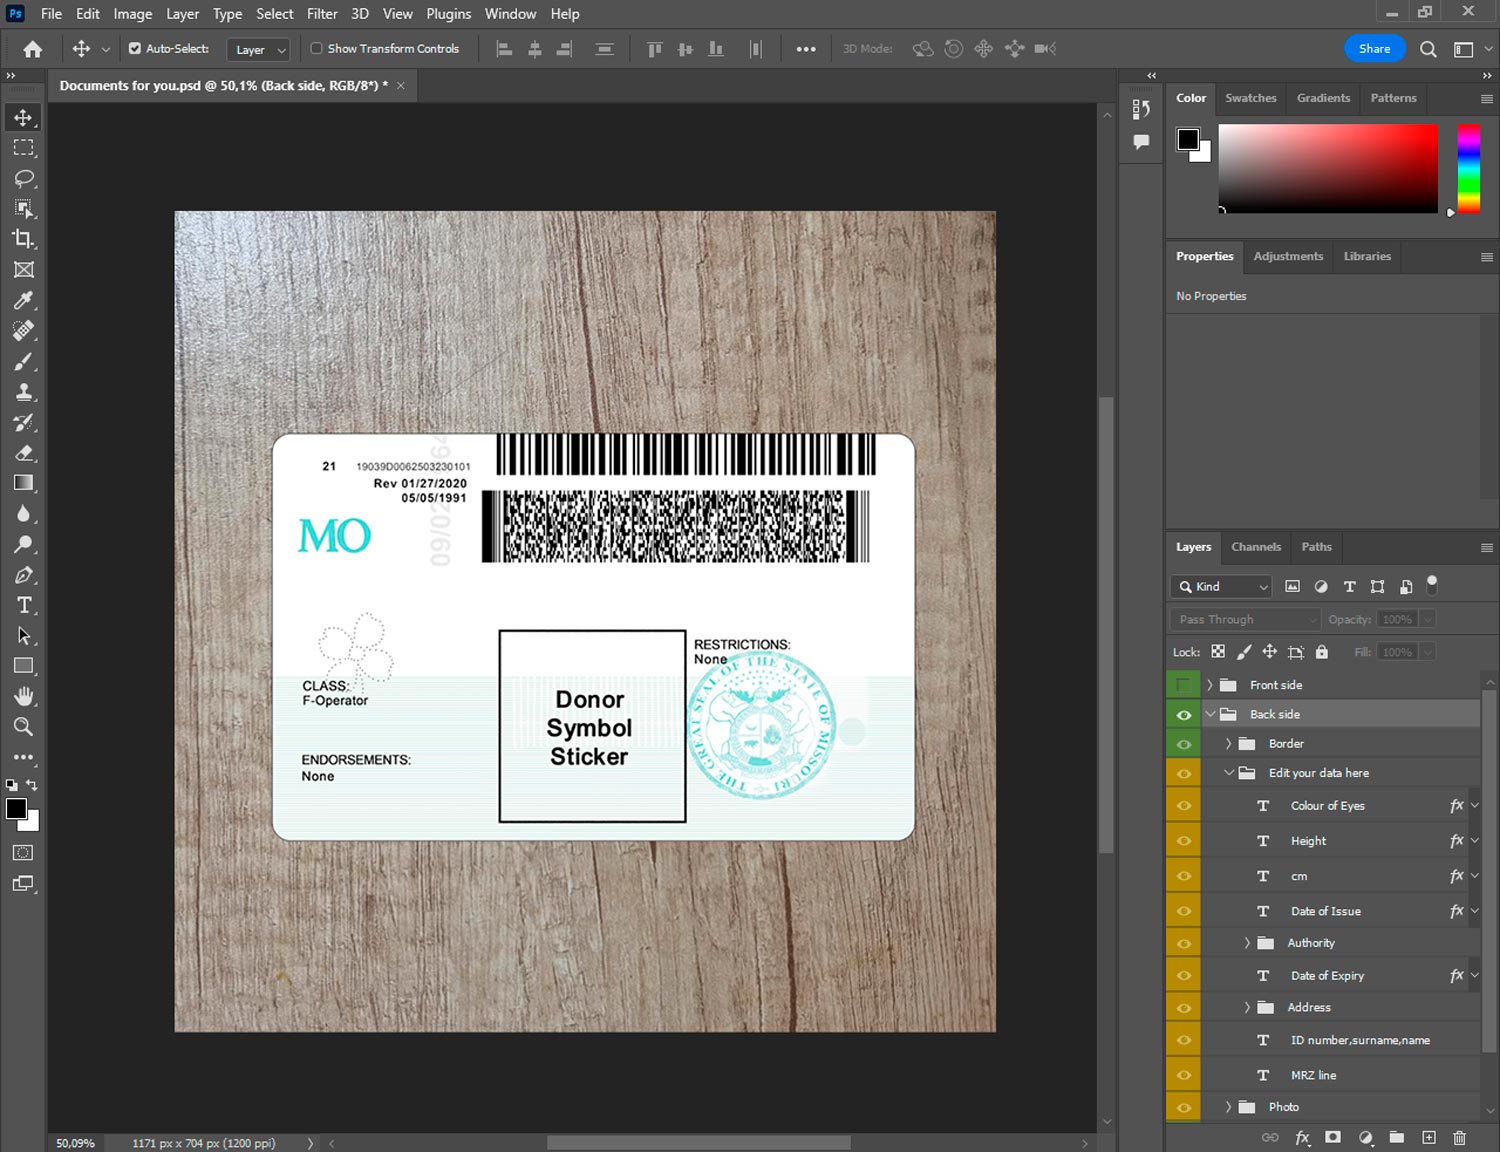The height and width of the screenshot is (1152, 1500).
Task: Uncheck the Auto-Select checkbox
Action: (135, 48)
